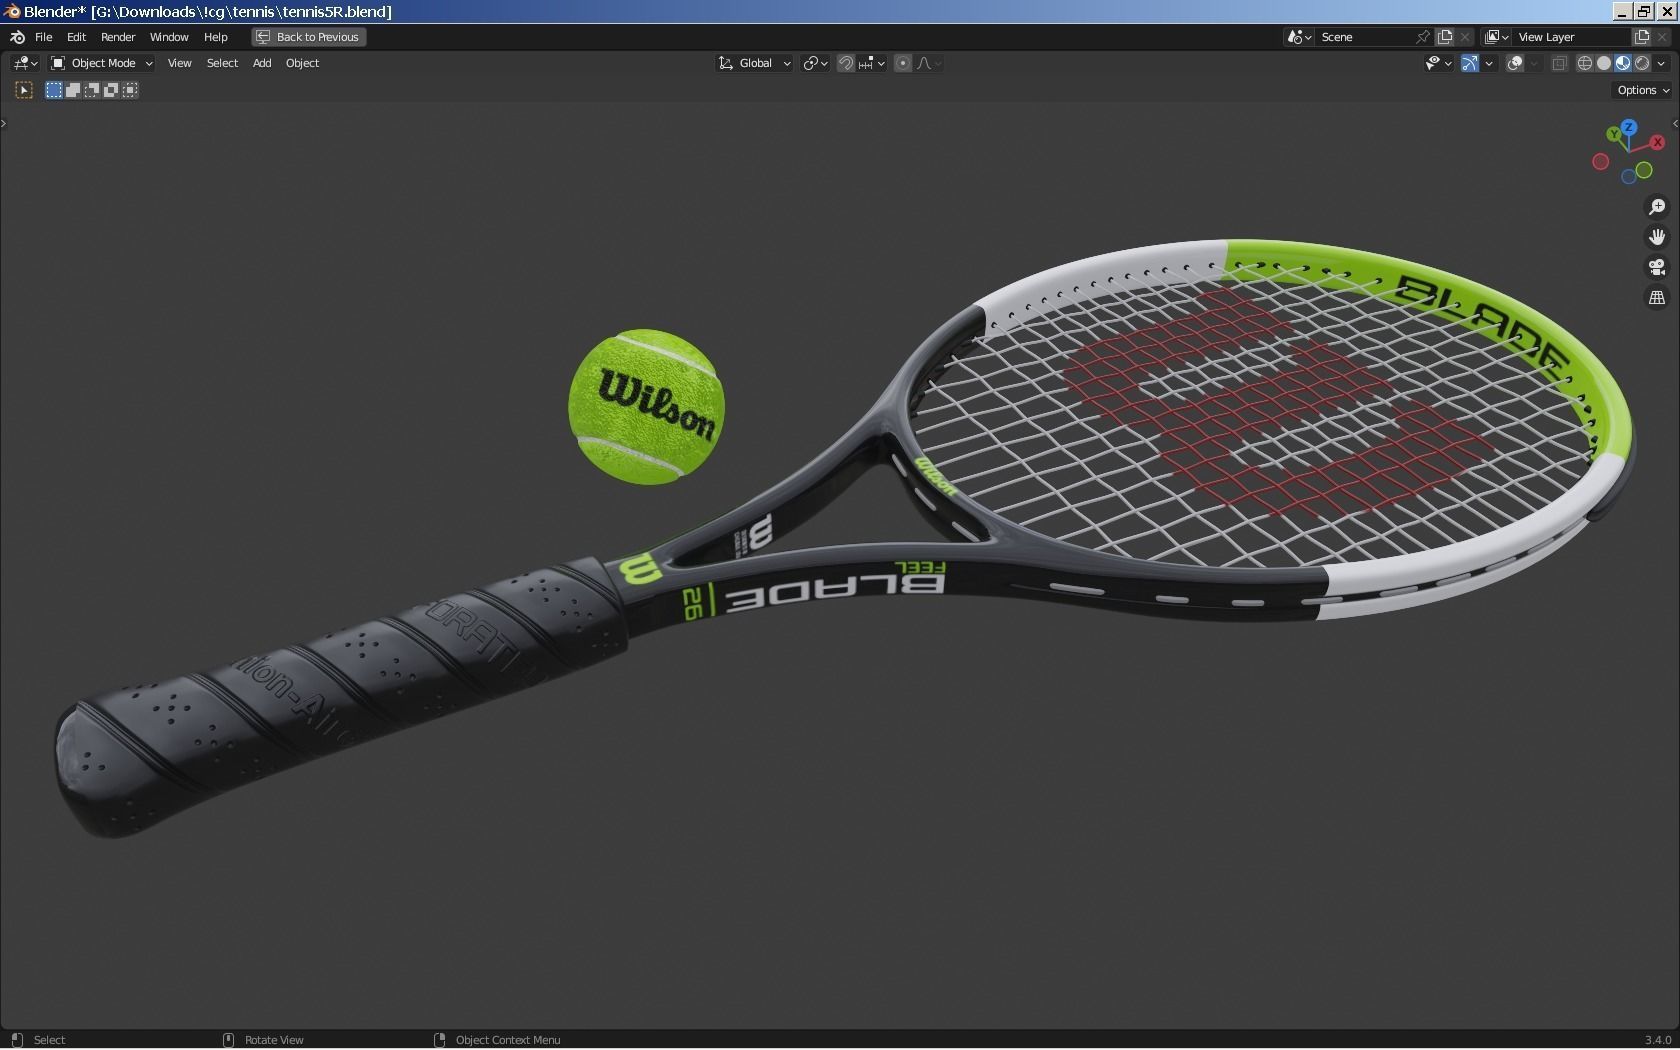The image size is (1680, 1050).
Task: Choose Set a new selection mode
Action: point(54,90)
